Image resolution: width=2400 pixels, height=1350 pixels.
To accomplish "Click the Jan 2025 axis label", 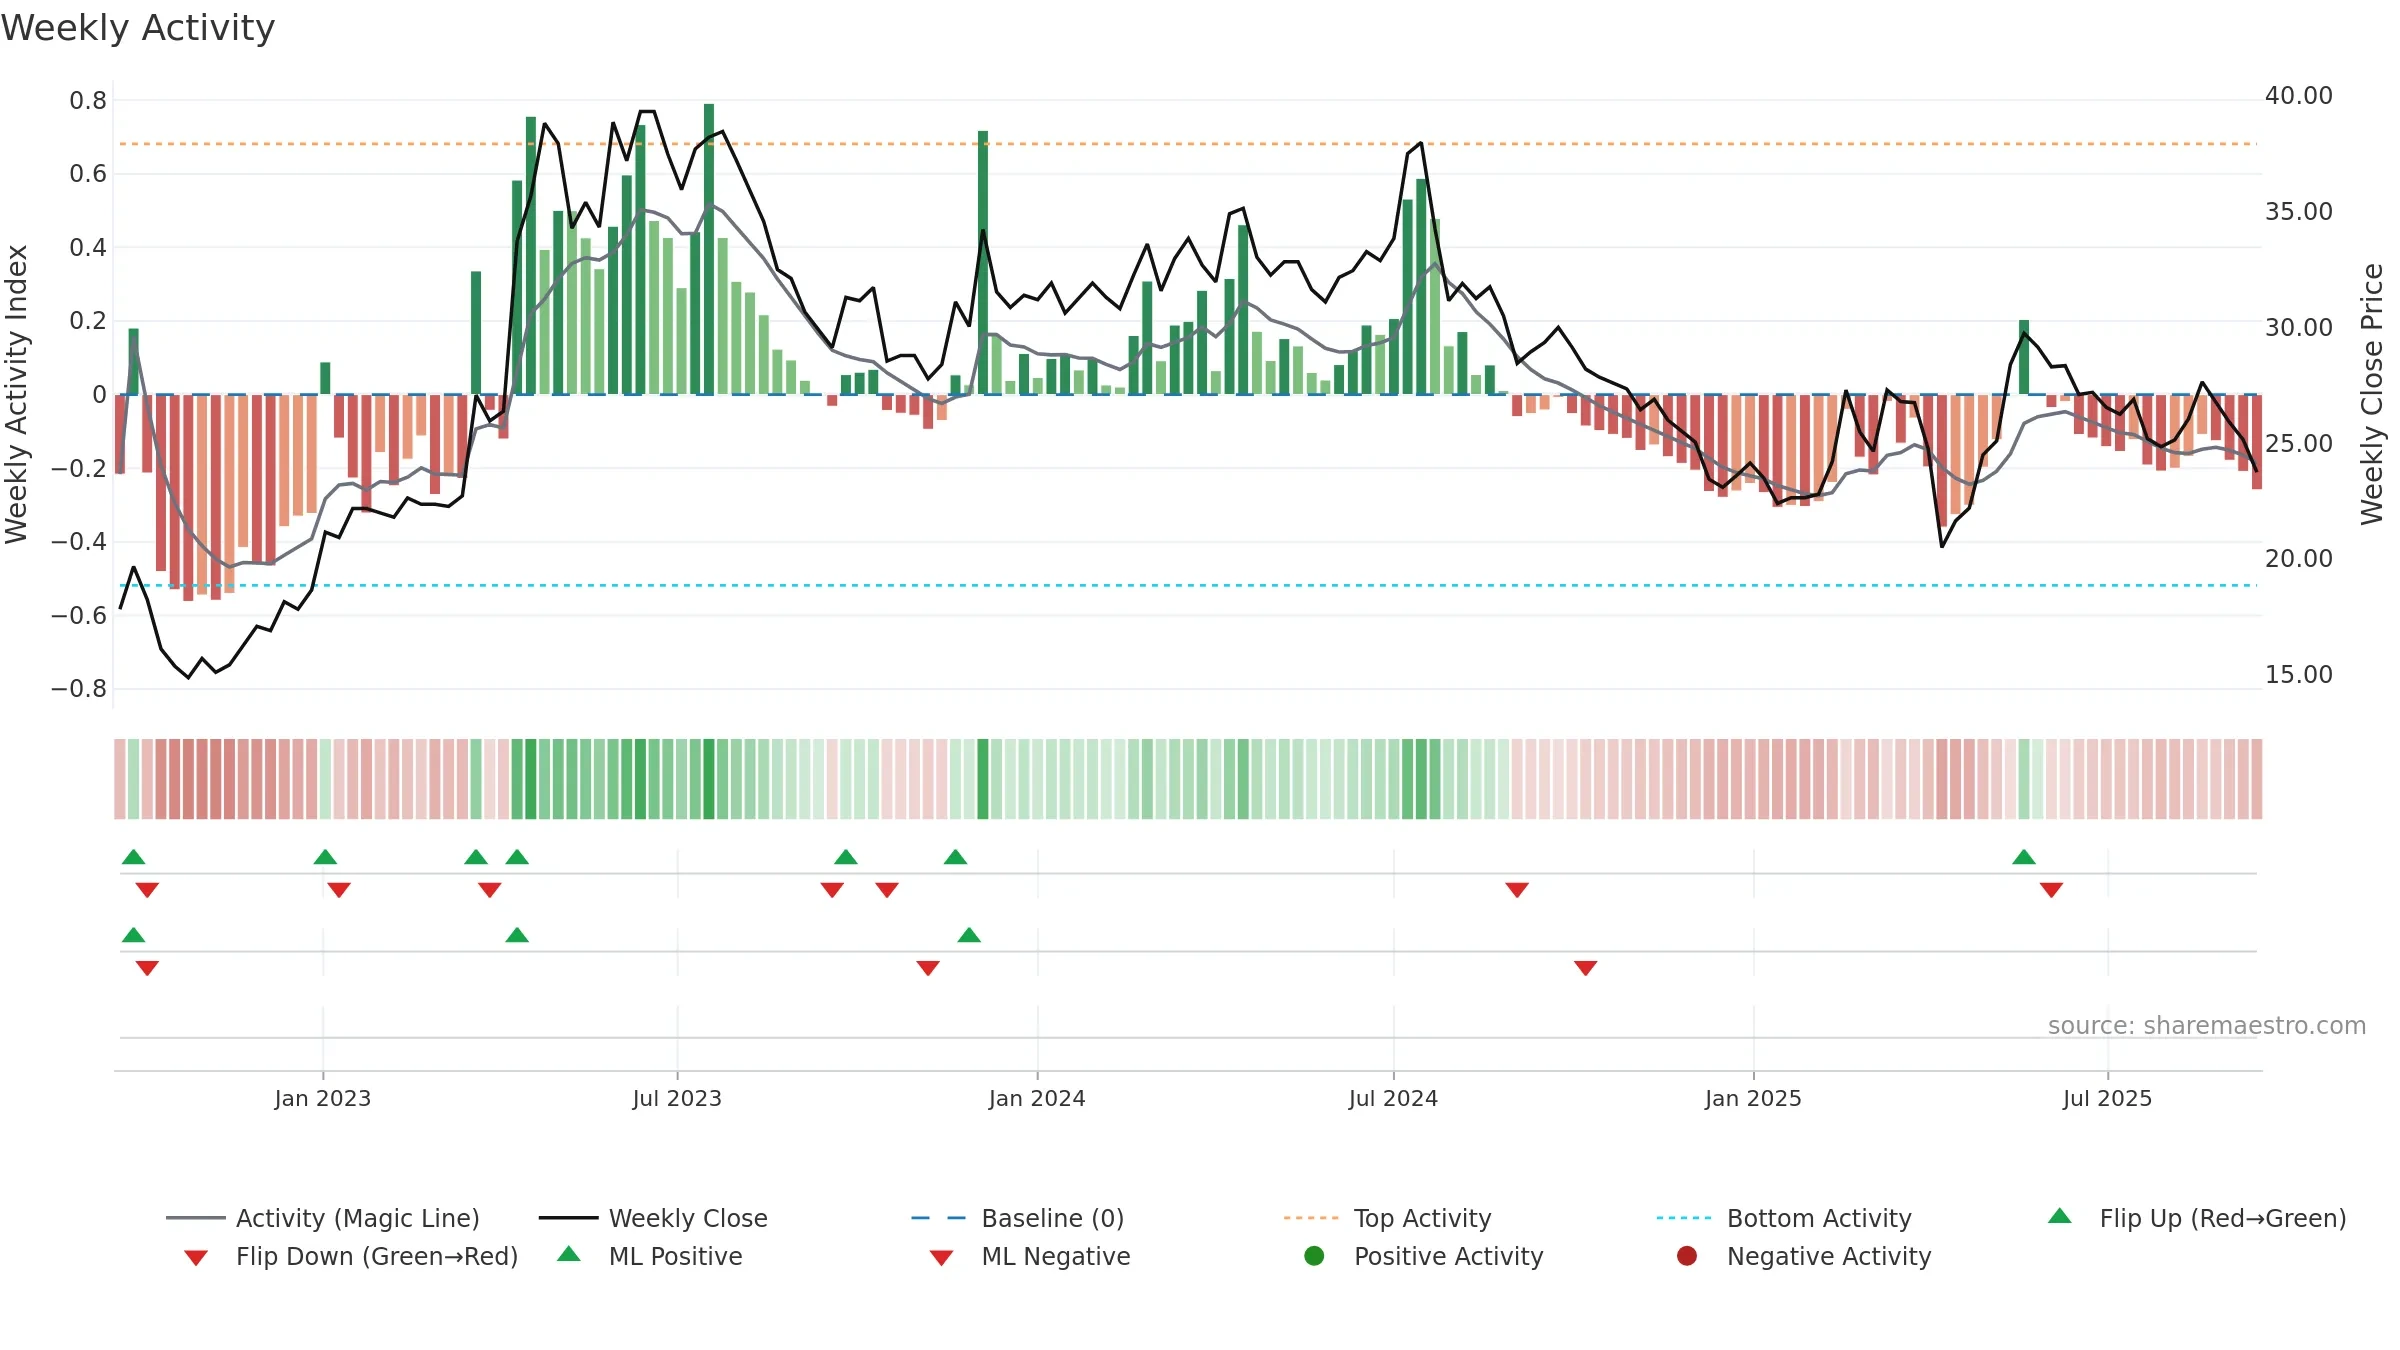I will point(1753,1098).
